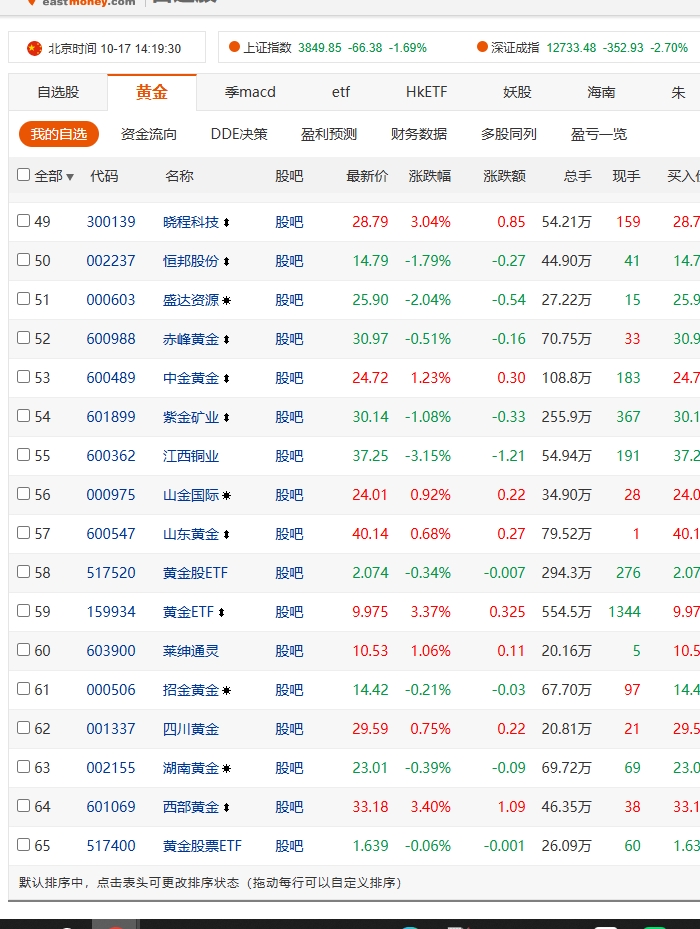This screenshot has height=929, width=700.
Task: Open the 资金流向 view tab
Action: [149, 134]
